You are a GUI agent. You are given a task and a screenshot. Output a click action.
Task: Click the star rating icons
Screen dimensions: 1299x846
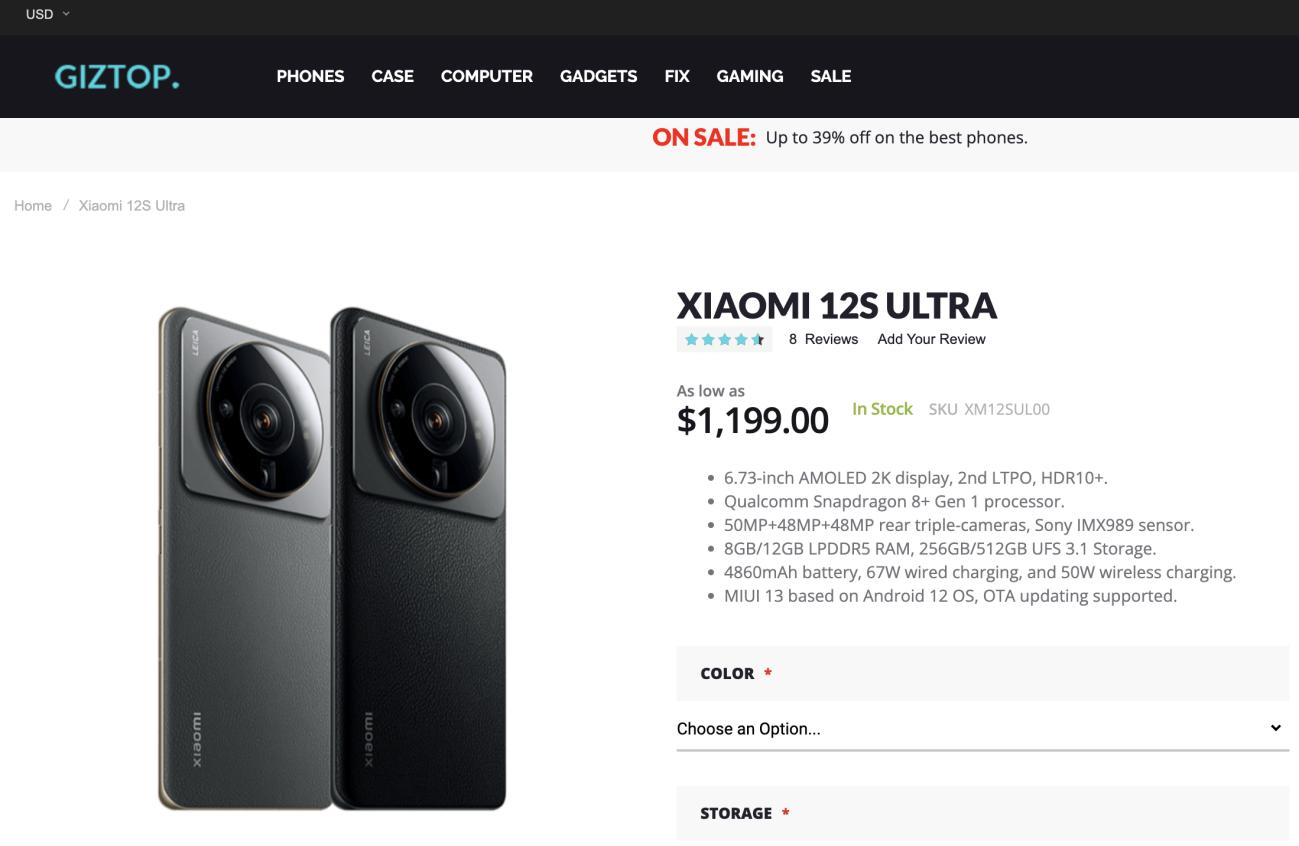point(724,340)
